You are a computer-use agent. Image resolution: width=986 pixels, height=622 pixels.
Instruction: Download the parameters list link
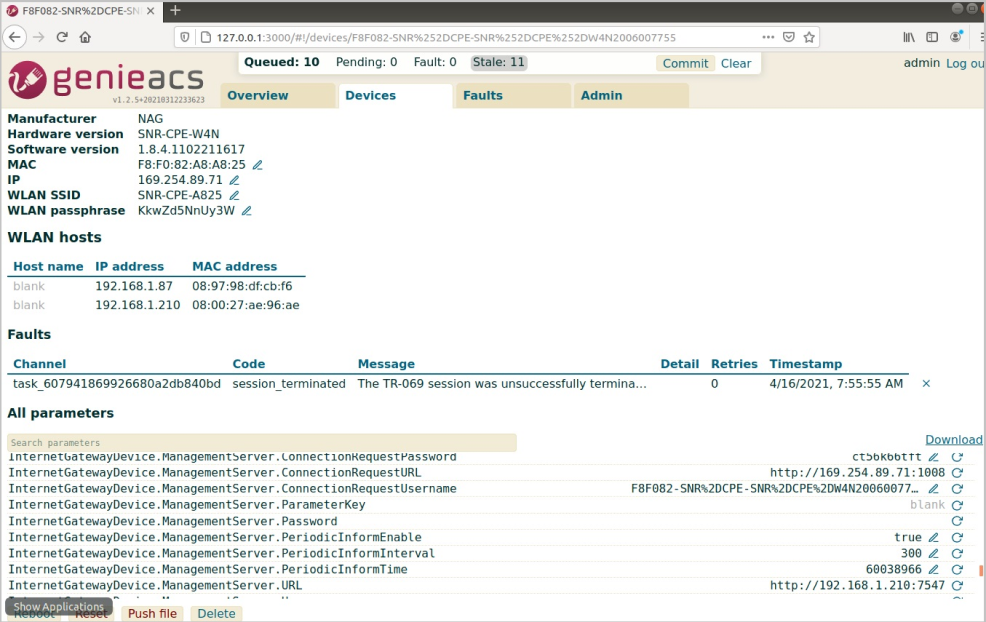[953, 440]
